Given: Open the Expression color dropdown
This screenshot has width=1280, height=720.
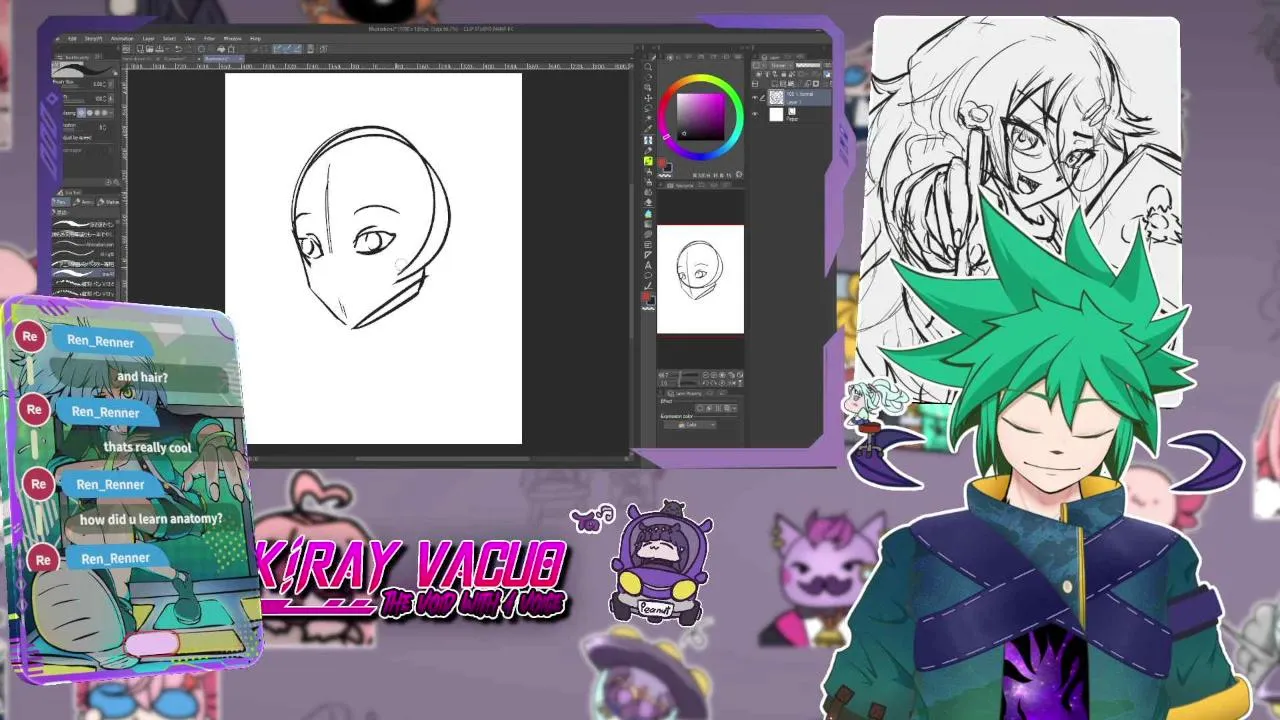Looking at the screenshot, I should (690, 425).
